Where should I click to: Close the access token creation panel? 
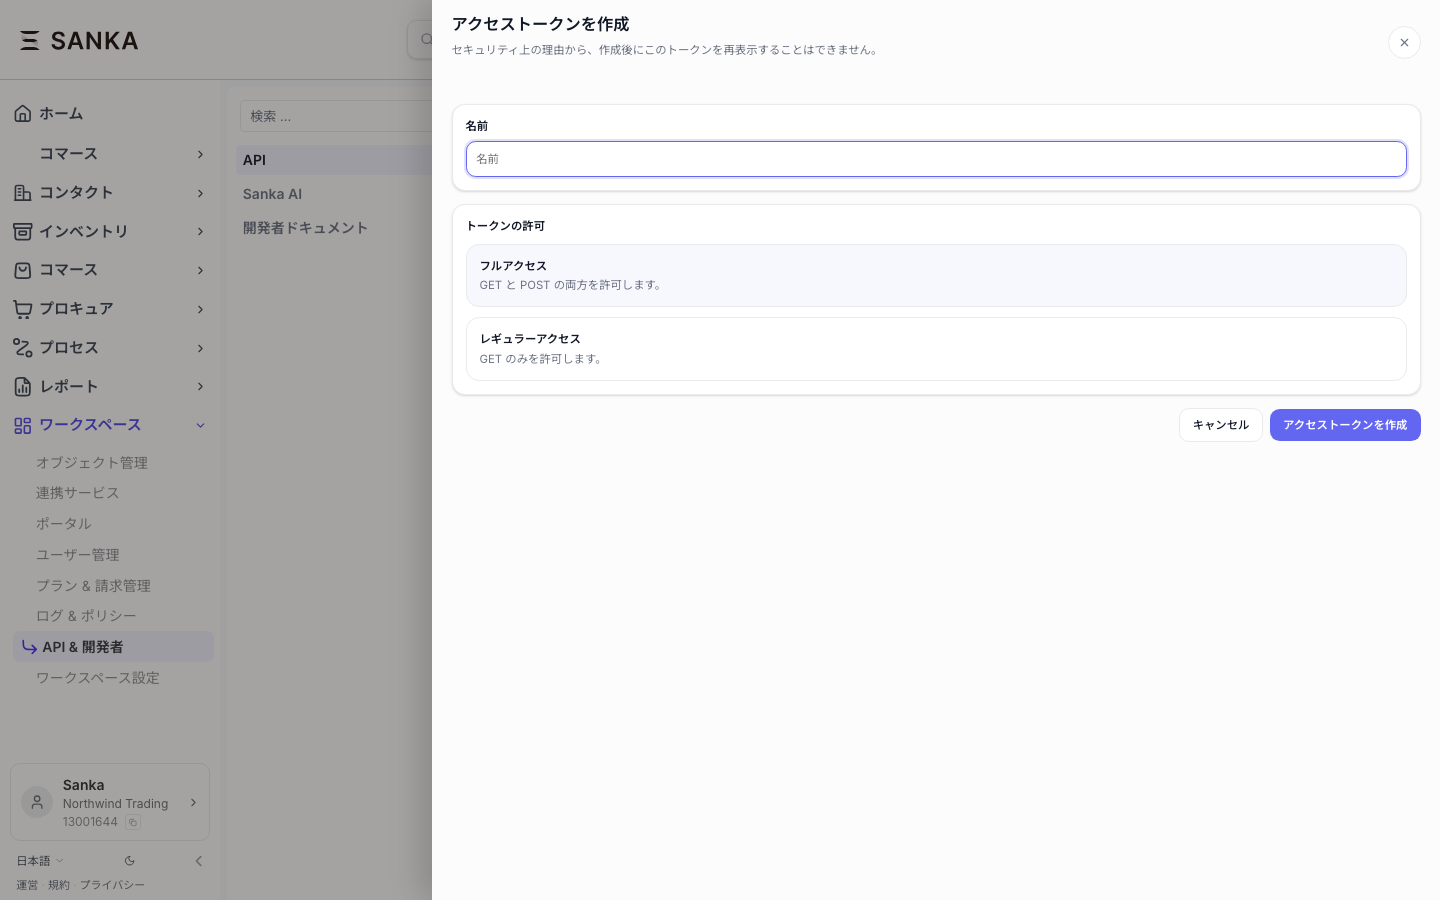[x=1404, y=42]
